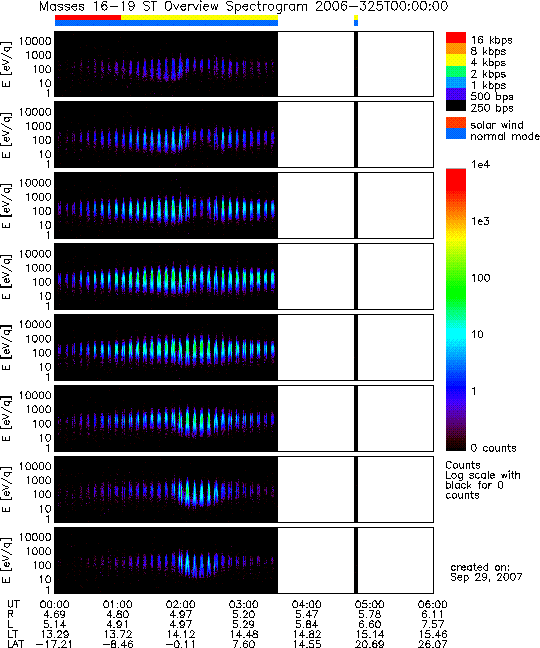This screenshot has height=648, width=540.
Task: Click the L value '5.14'
Action: point(55,624)
